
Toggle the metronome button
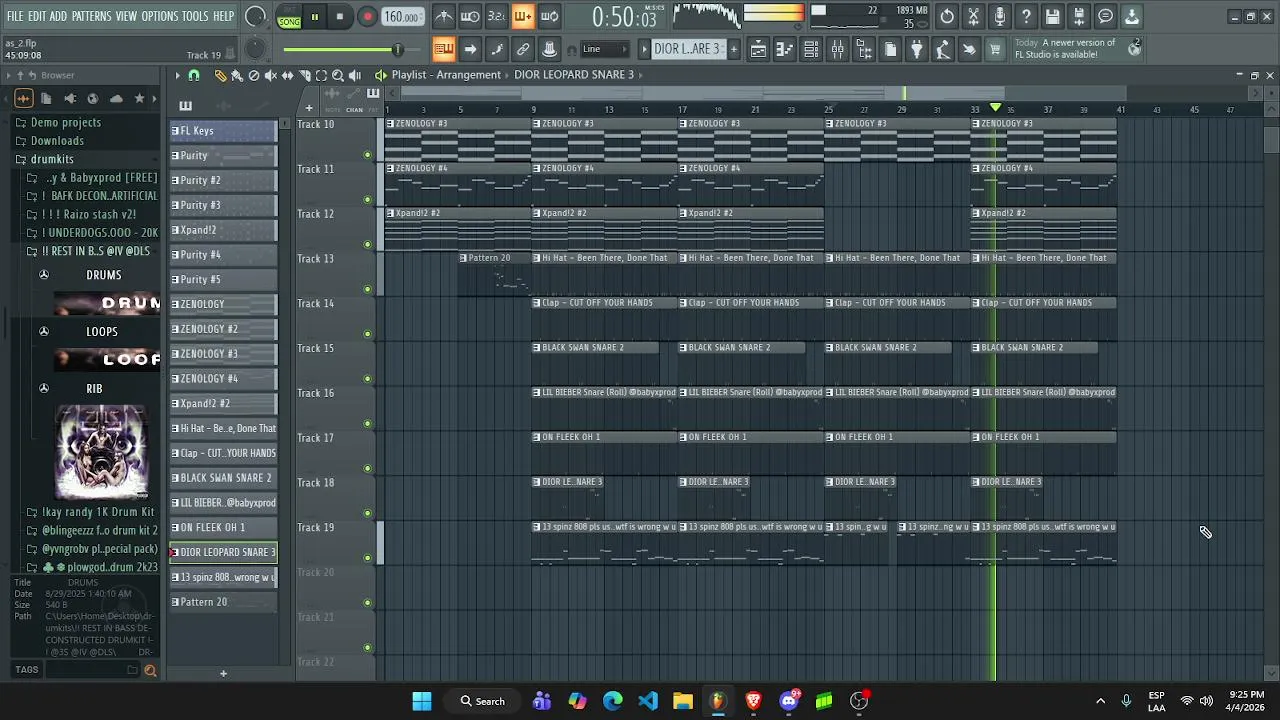click(x=444, y=16)
